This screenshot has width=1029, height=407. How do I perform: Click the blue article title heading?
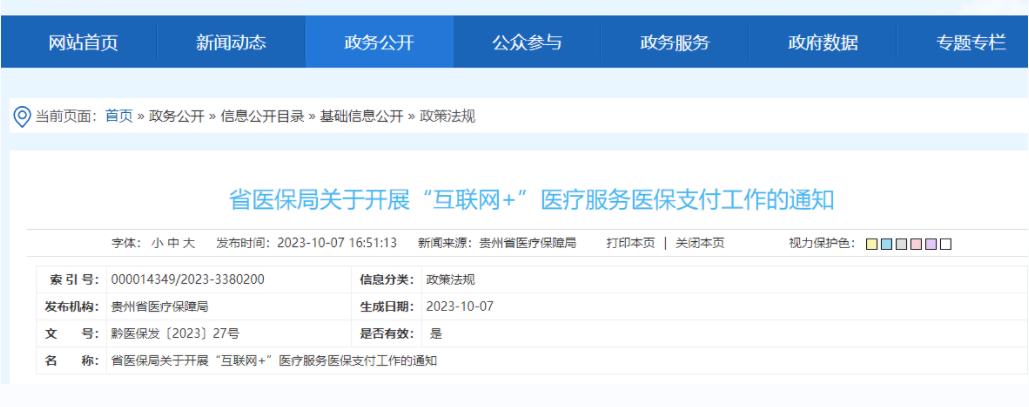pos(532,200)
